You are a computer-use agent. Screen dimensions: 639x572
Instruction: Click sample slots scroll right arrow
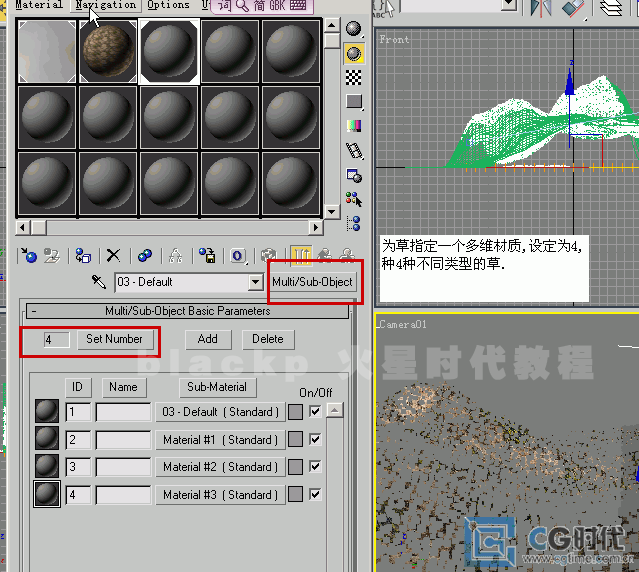(x=315, y=227)
